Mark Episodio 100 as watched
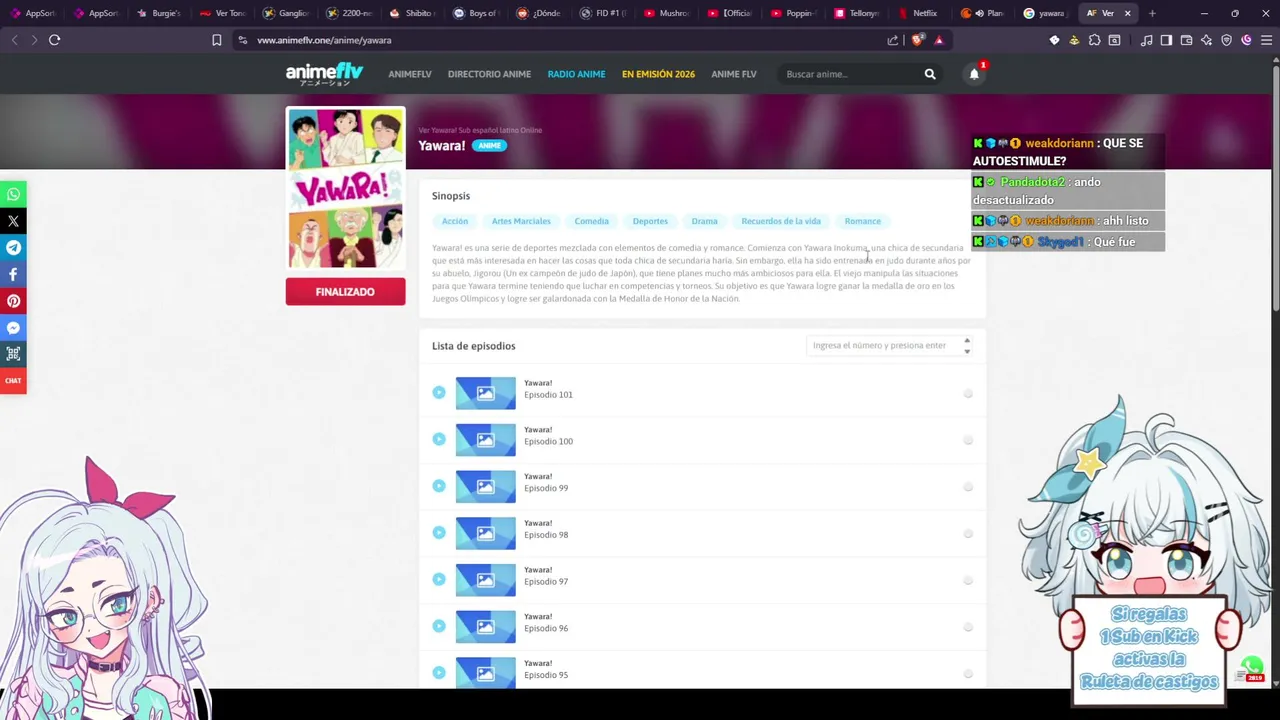 pos(968,440)
